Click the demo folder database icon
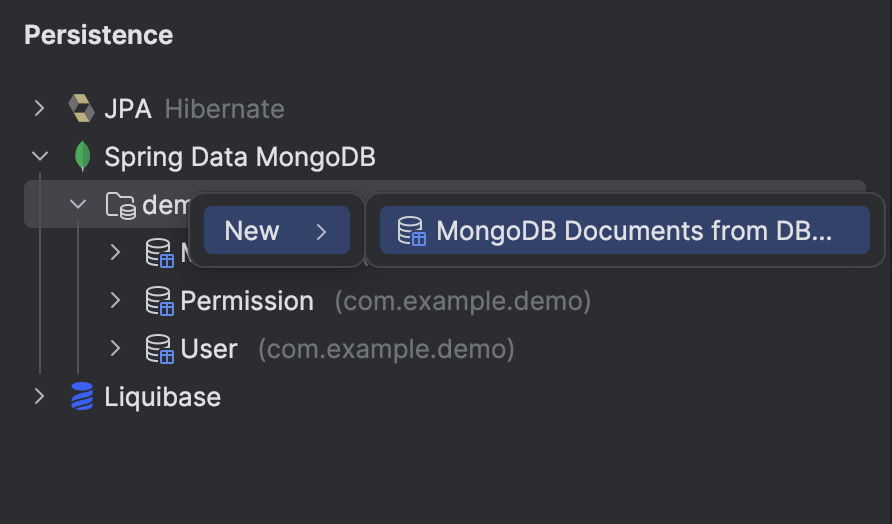This screenshot has width=892, height=524. (120, 205)
